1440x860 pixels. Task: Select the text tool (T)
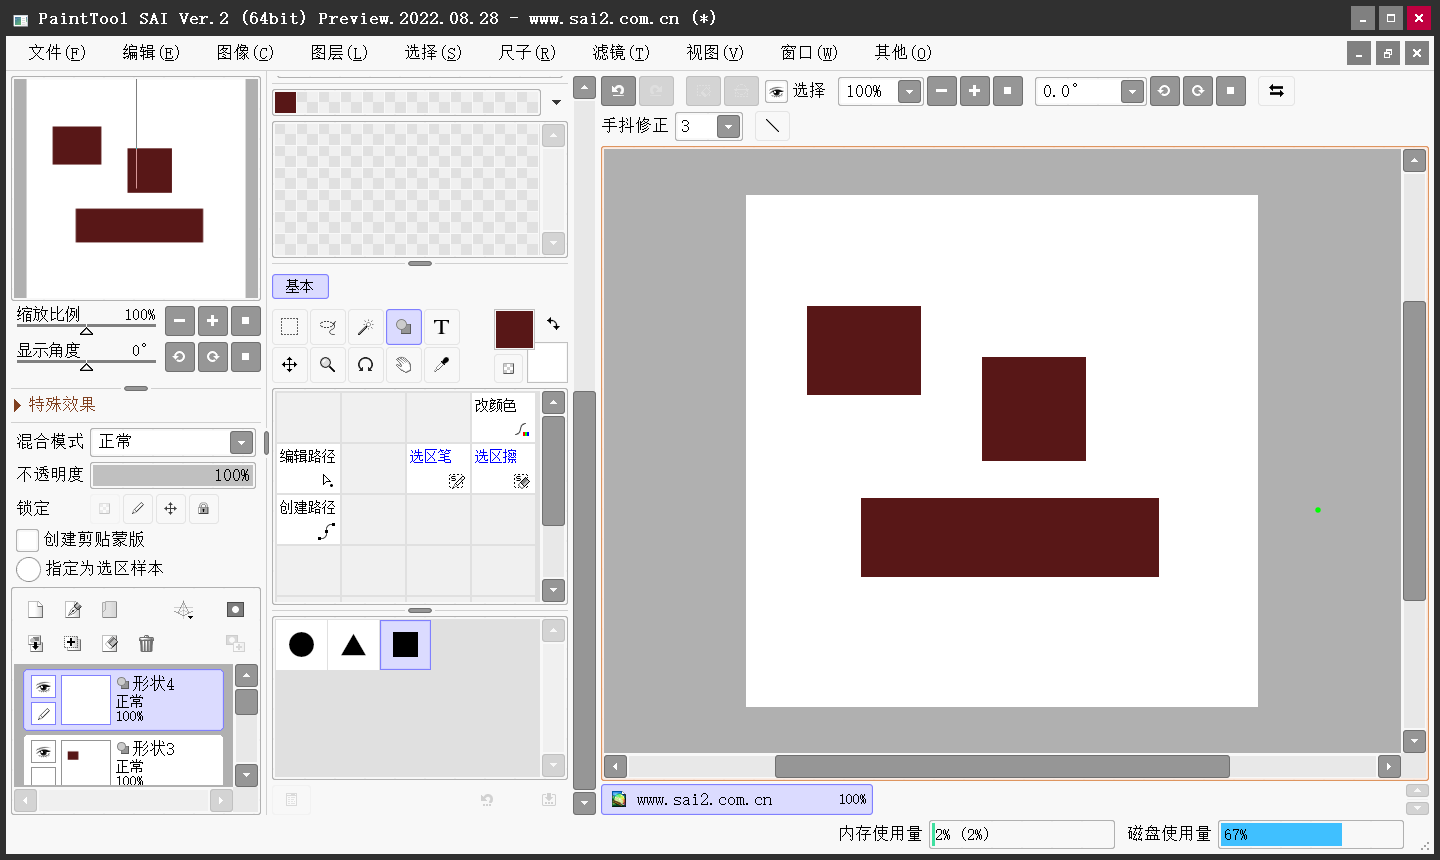coord(441,327)
